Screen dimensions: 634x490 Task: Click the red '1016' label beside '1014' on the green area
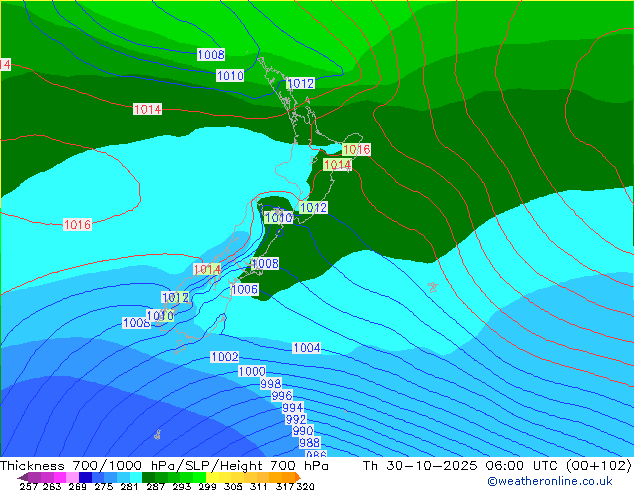pyautogui.click(x=357, y=150)
